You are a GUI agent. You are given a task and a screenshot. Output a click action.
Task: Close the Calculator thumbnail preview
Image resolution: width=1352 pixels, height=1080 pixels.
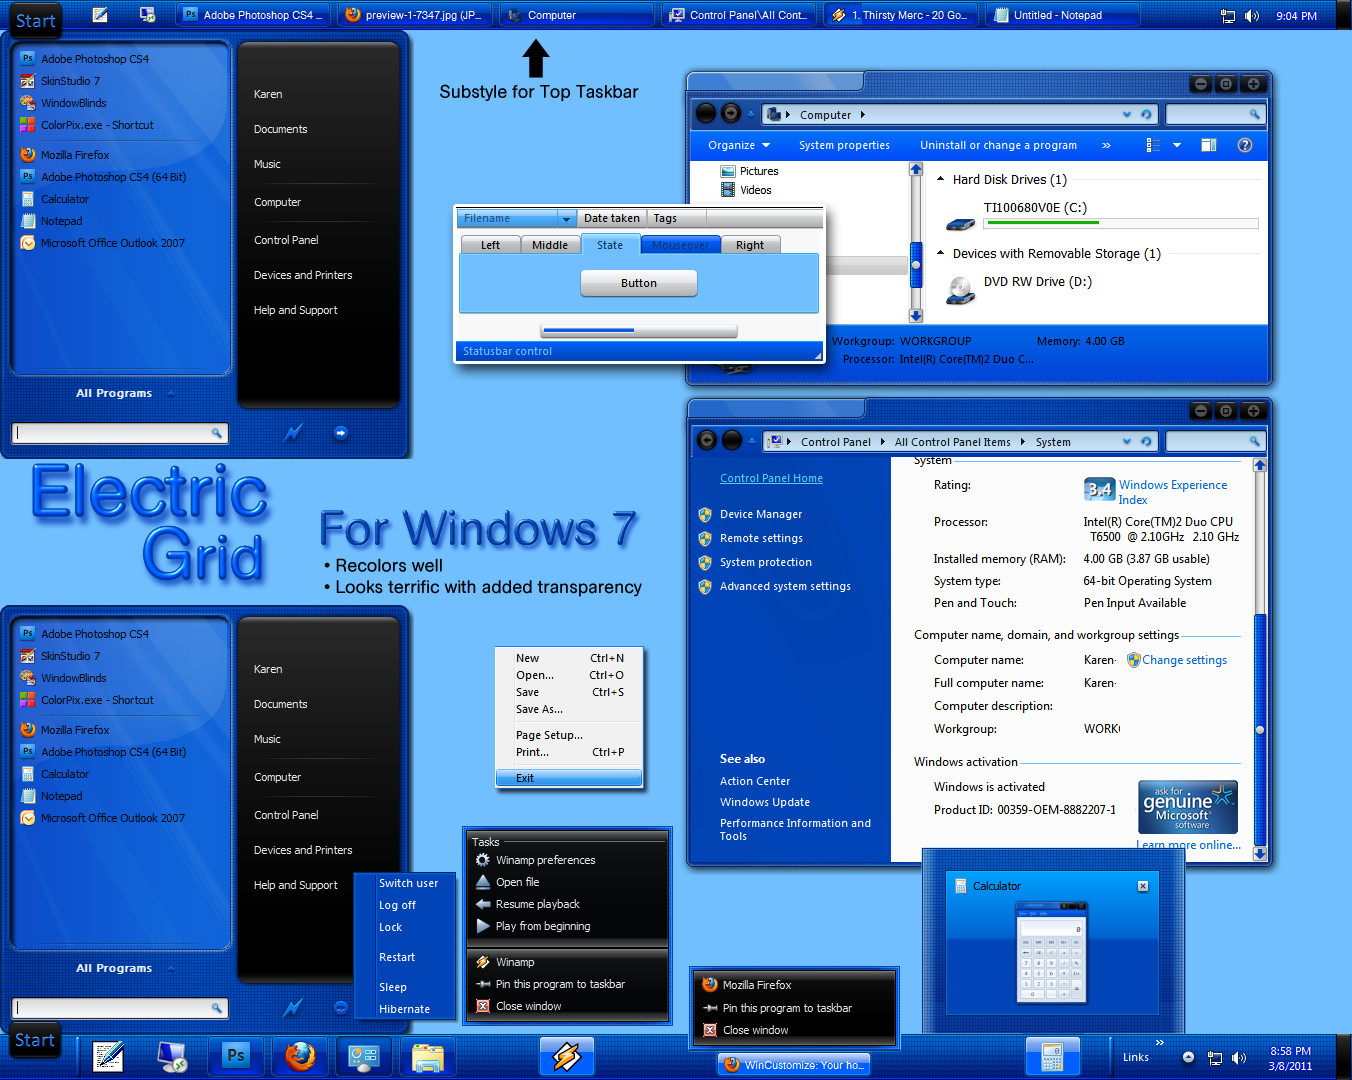click(1143, 886)
